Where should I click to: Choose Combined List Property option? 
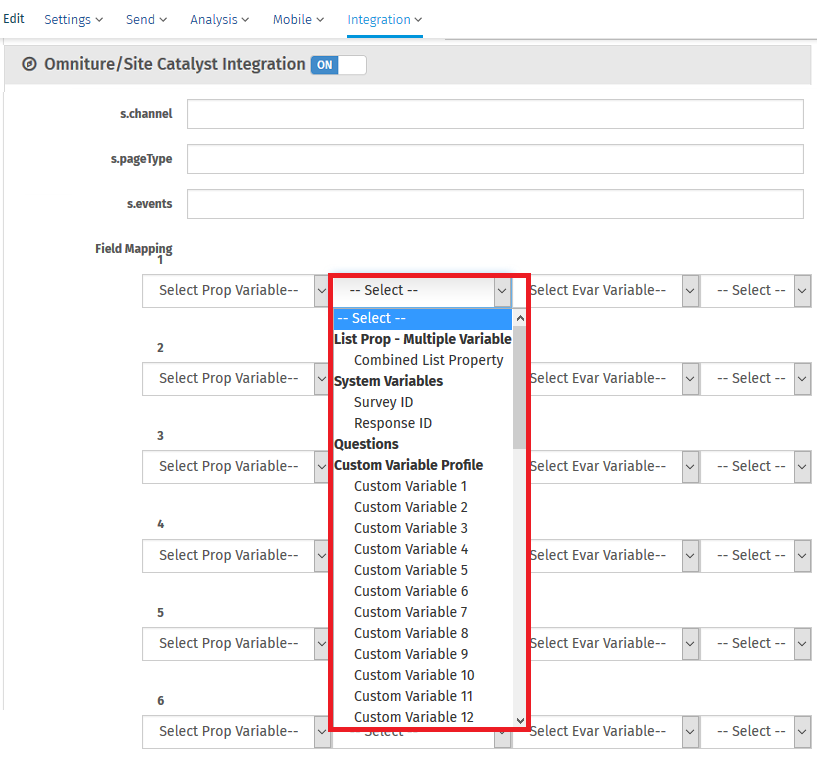pyautogui.click(x=428, y=360)
